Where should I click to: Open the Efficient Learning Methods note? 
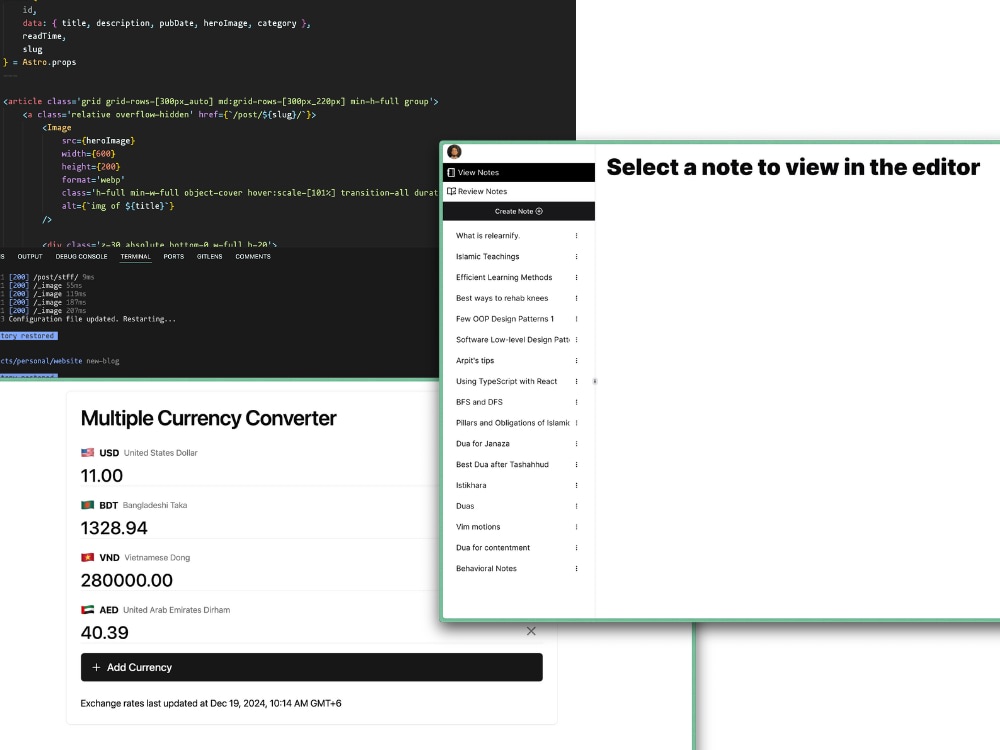504,277
